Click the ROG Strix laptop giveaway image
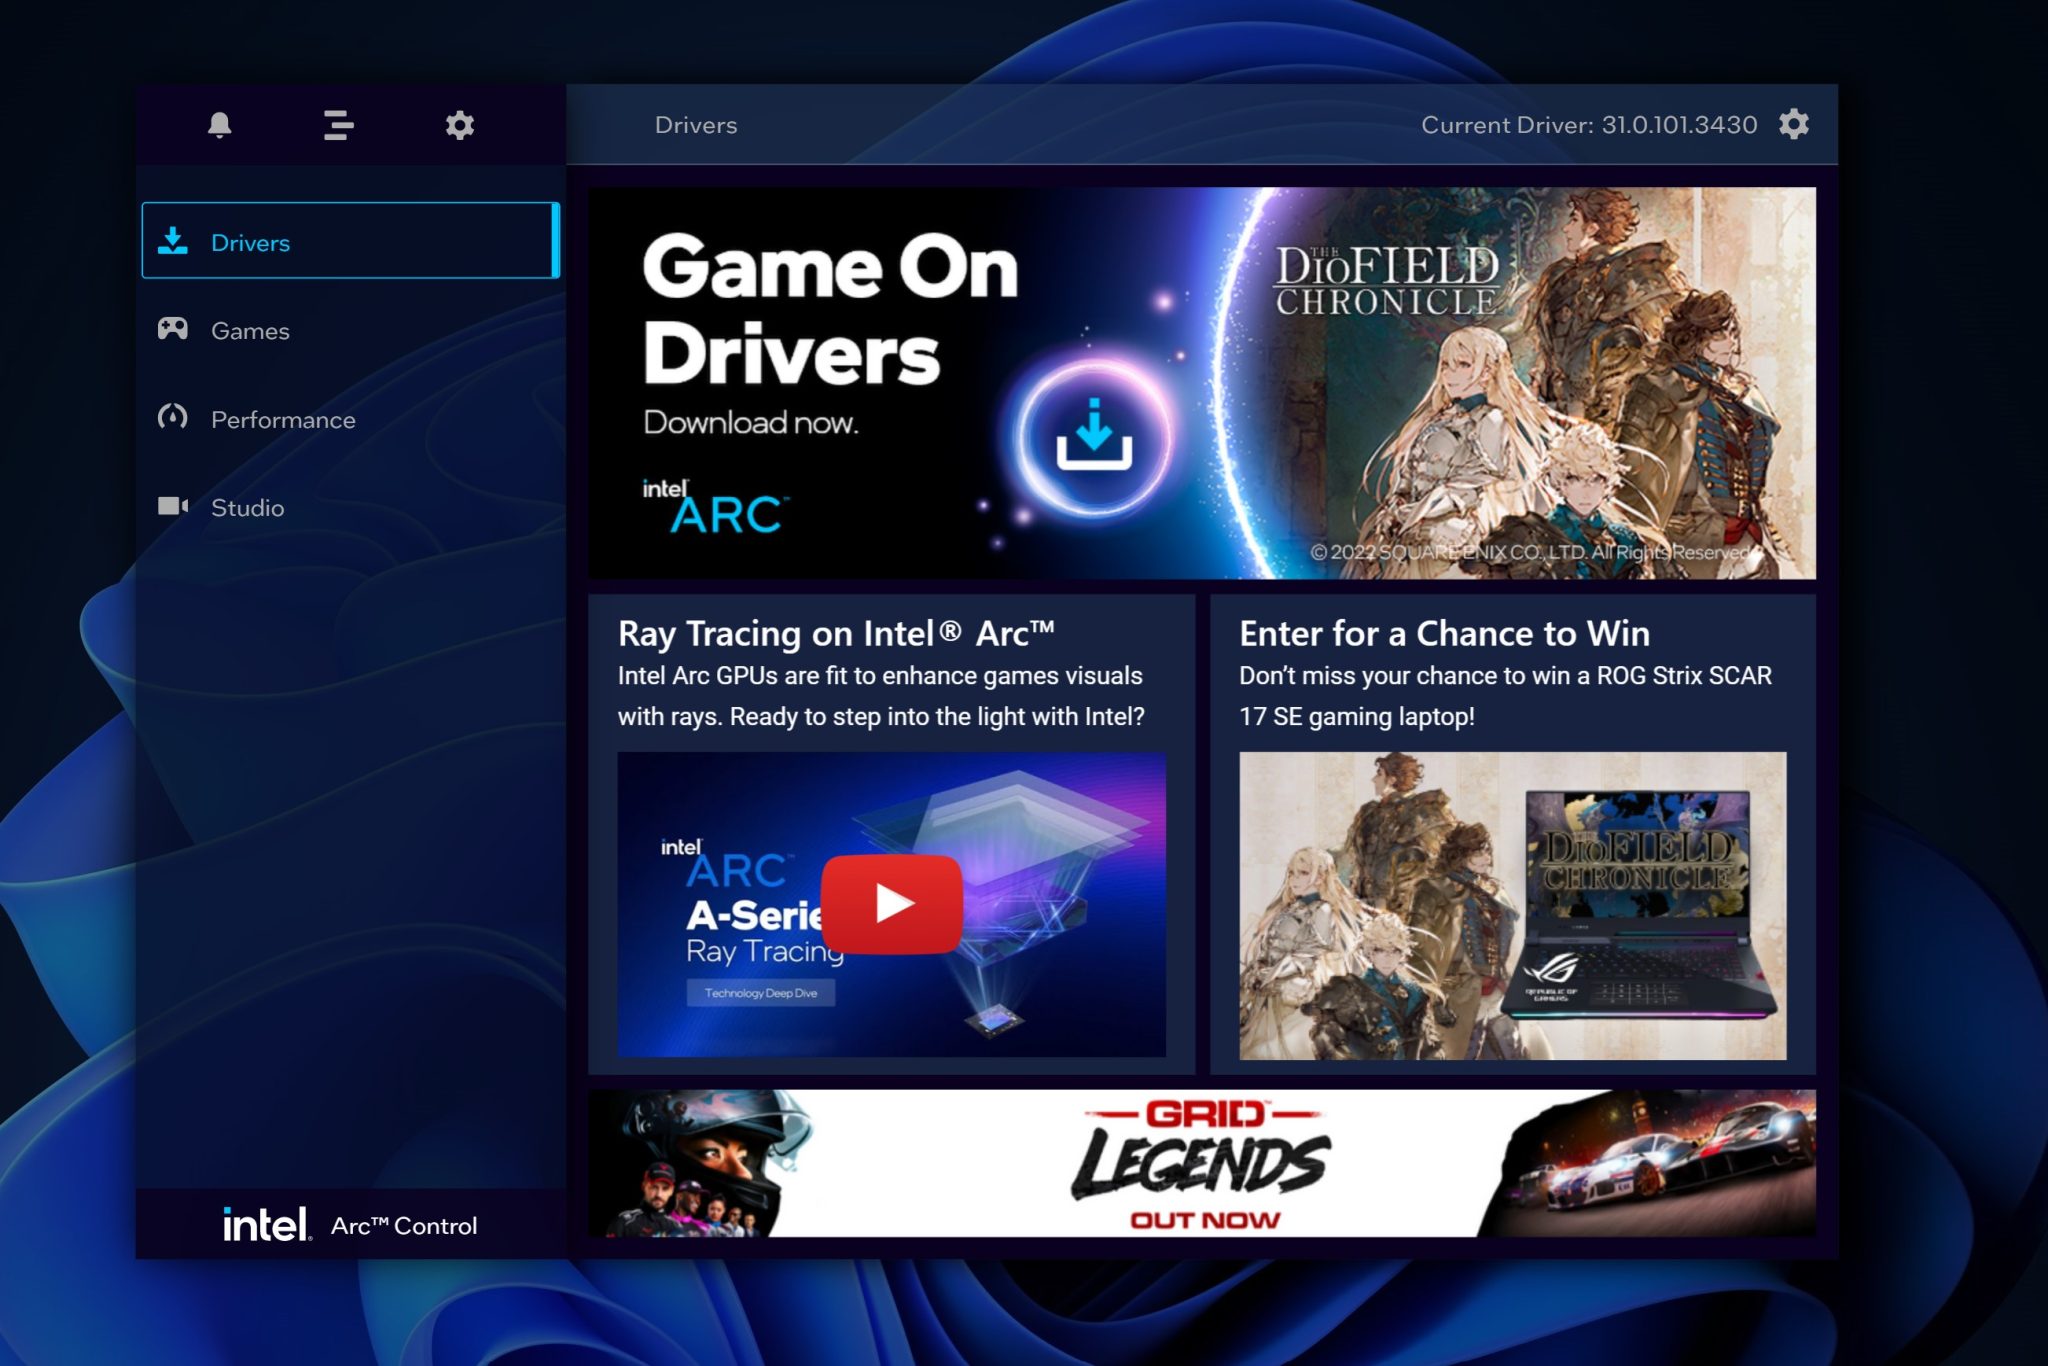 [x=1512, y=905]
